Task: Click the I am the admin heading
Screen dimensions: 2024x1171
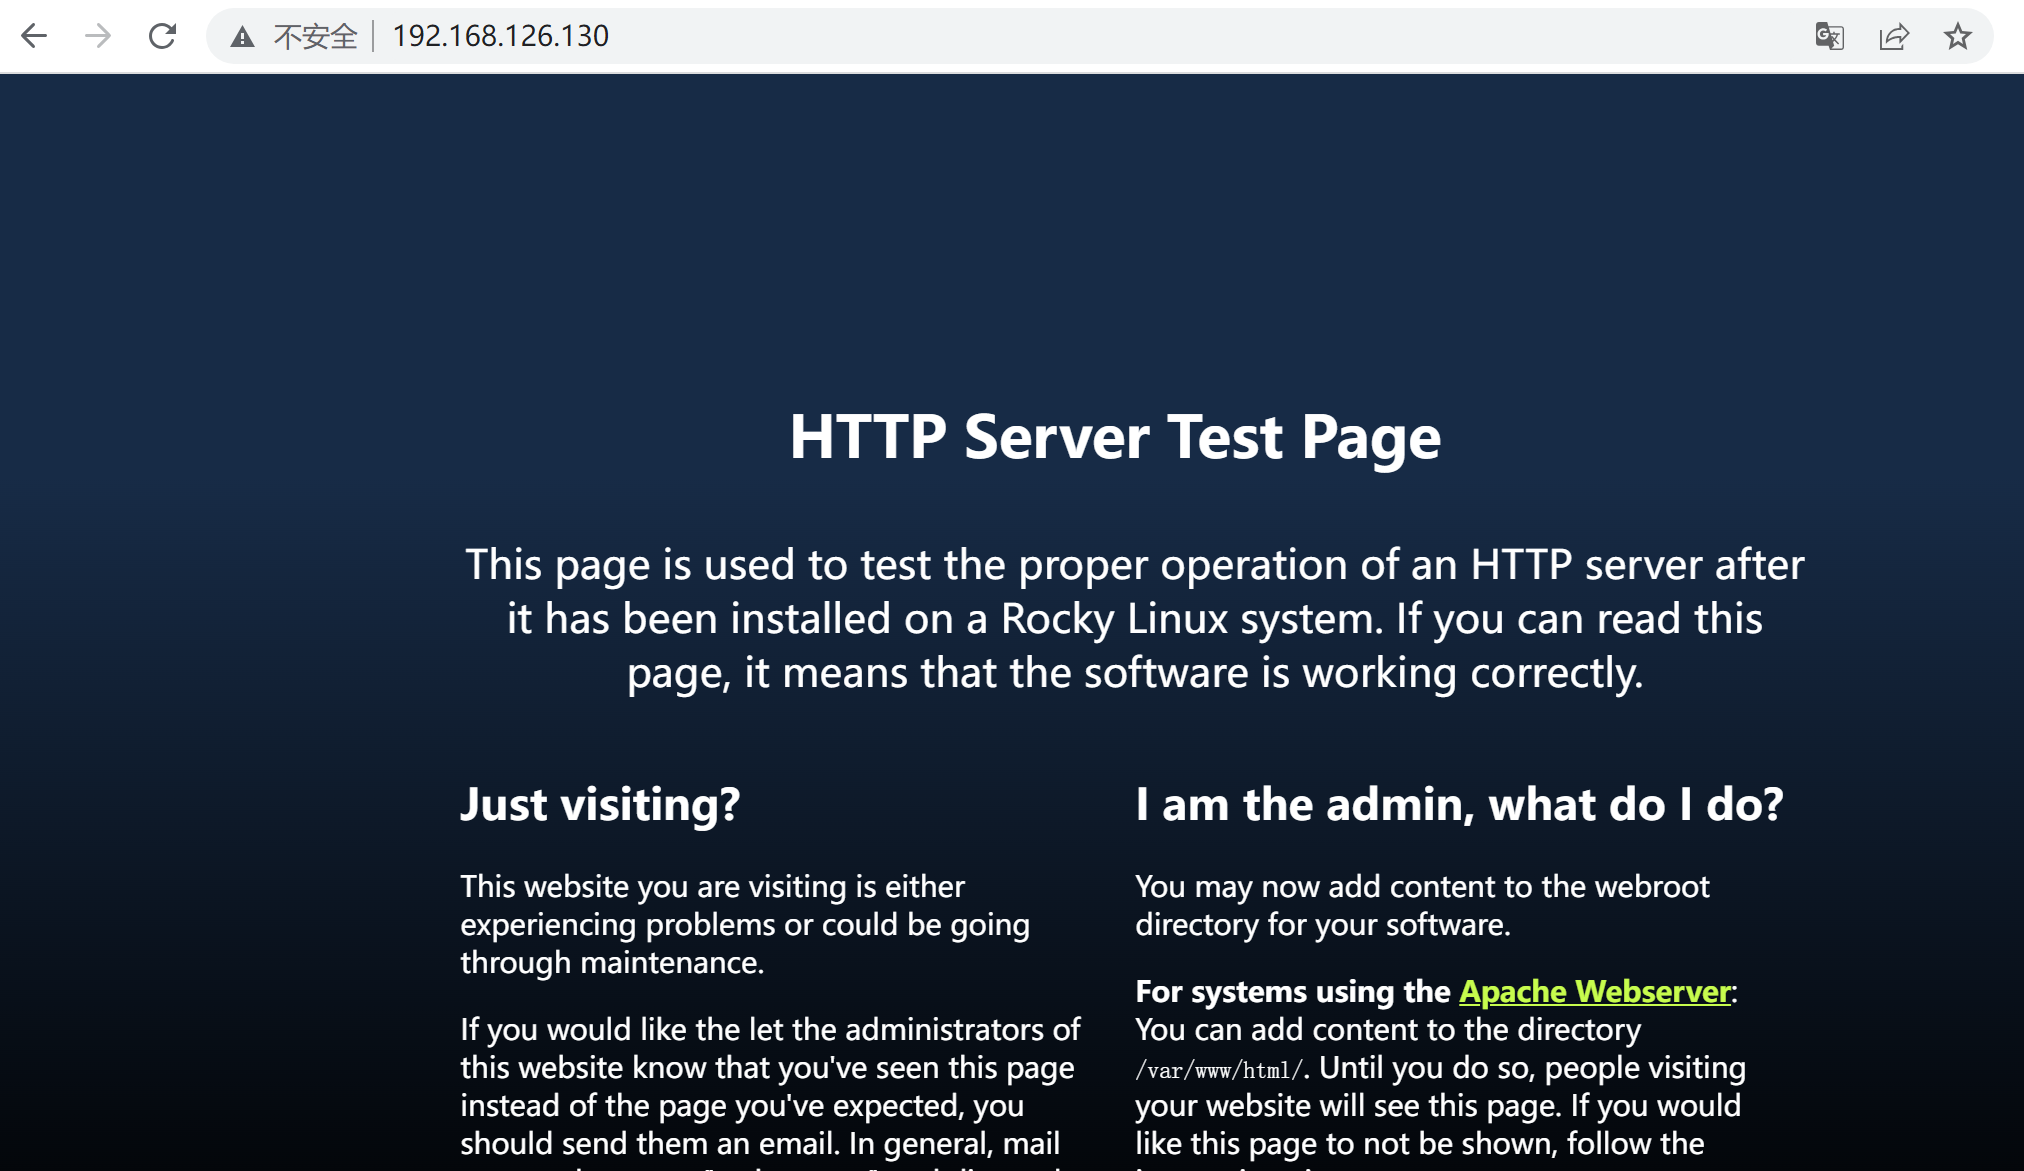Action: 1458,804
